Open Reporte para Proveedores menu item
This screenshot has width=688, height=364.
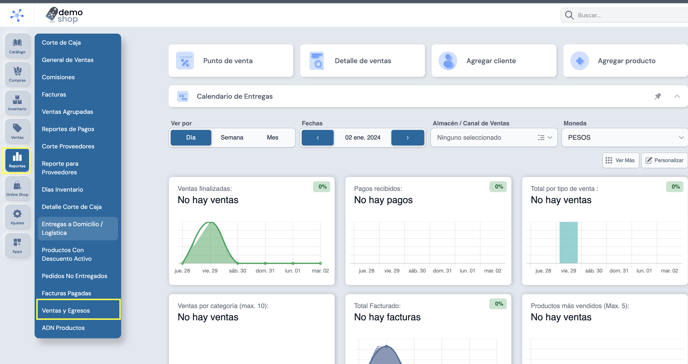click(x=60, y=168)
